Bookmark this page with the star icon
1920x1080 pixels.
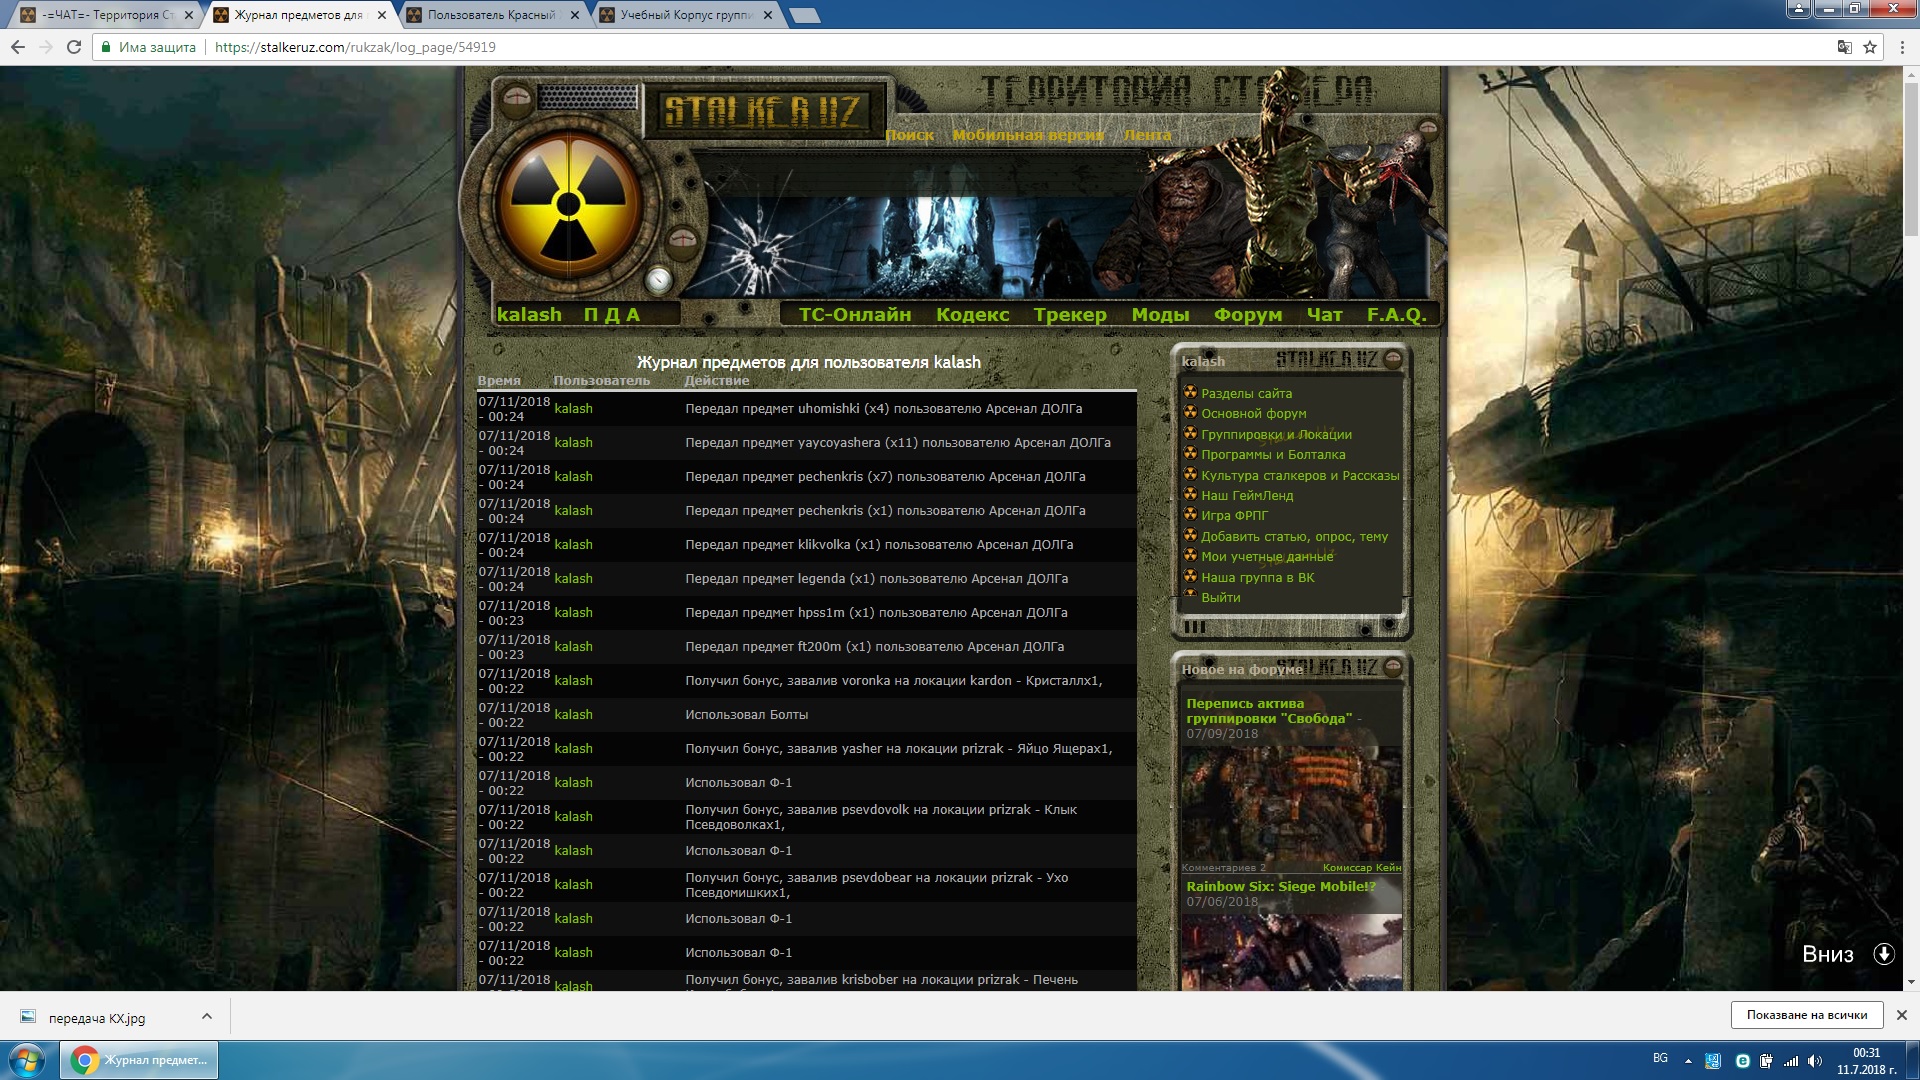[x=1869, y=47]
